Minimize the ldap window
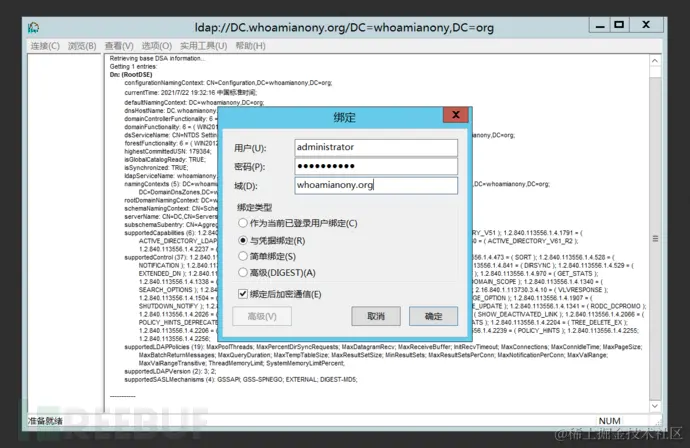The image size is (690, 448). (x=600, y=26)
